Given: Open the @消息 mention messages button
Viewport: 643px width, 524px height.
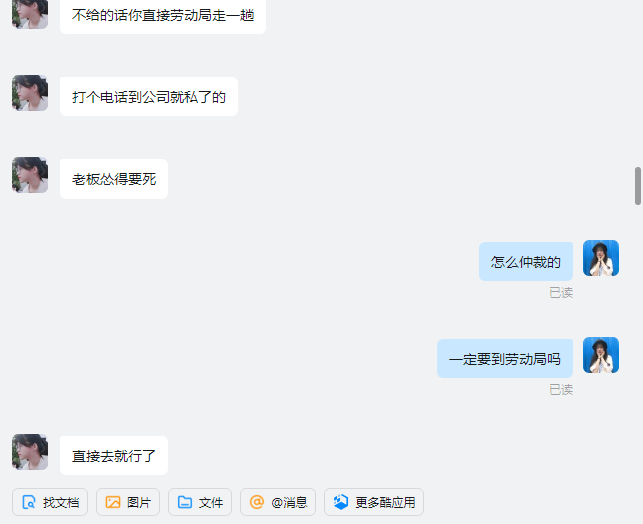Looking at the screenshot, I should (278, 502).
